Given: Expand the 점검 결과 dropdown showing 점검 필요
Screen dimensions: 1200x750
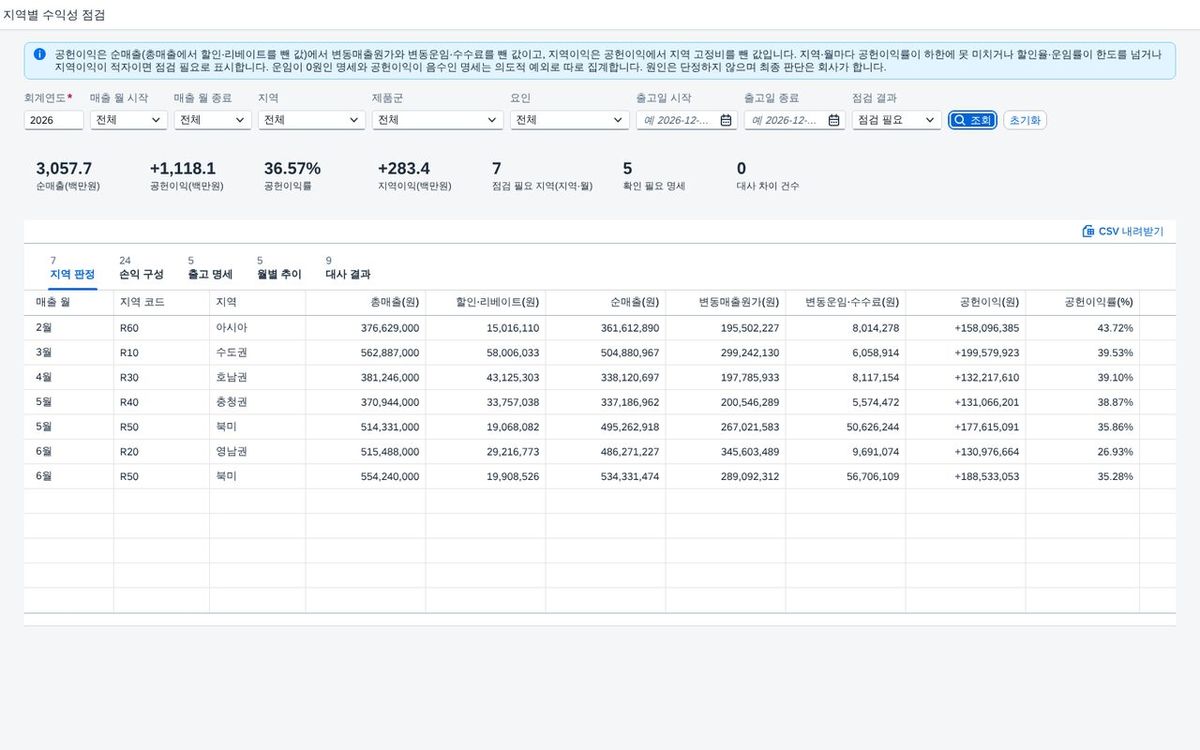Looking at the screenshot, I should tap(897, 120).
